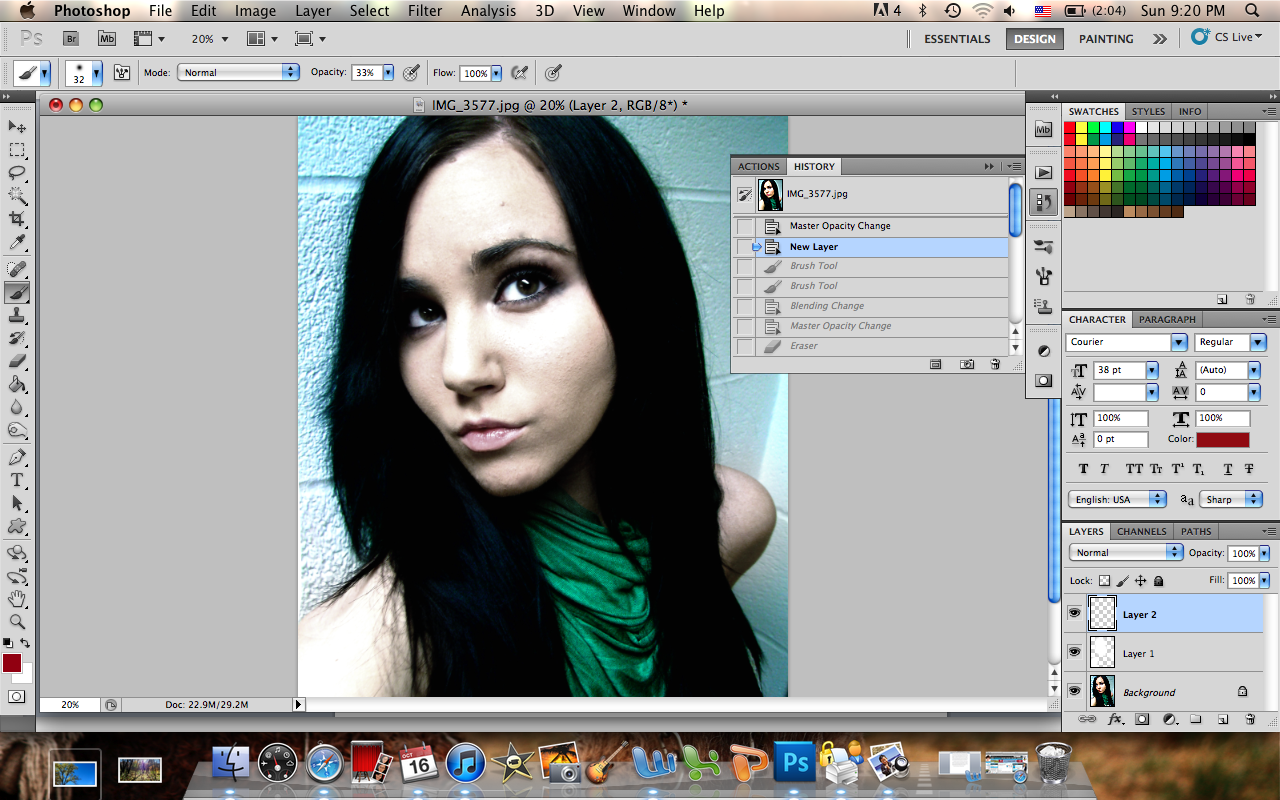
Task: Select the History Brush tool
Action: (17, 338)
